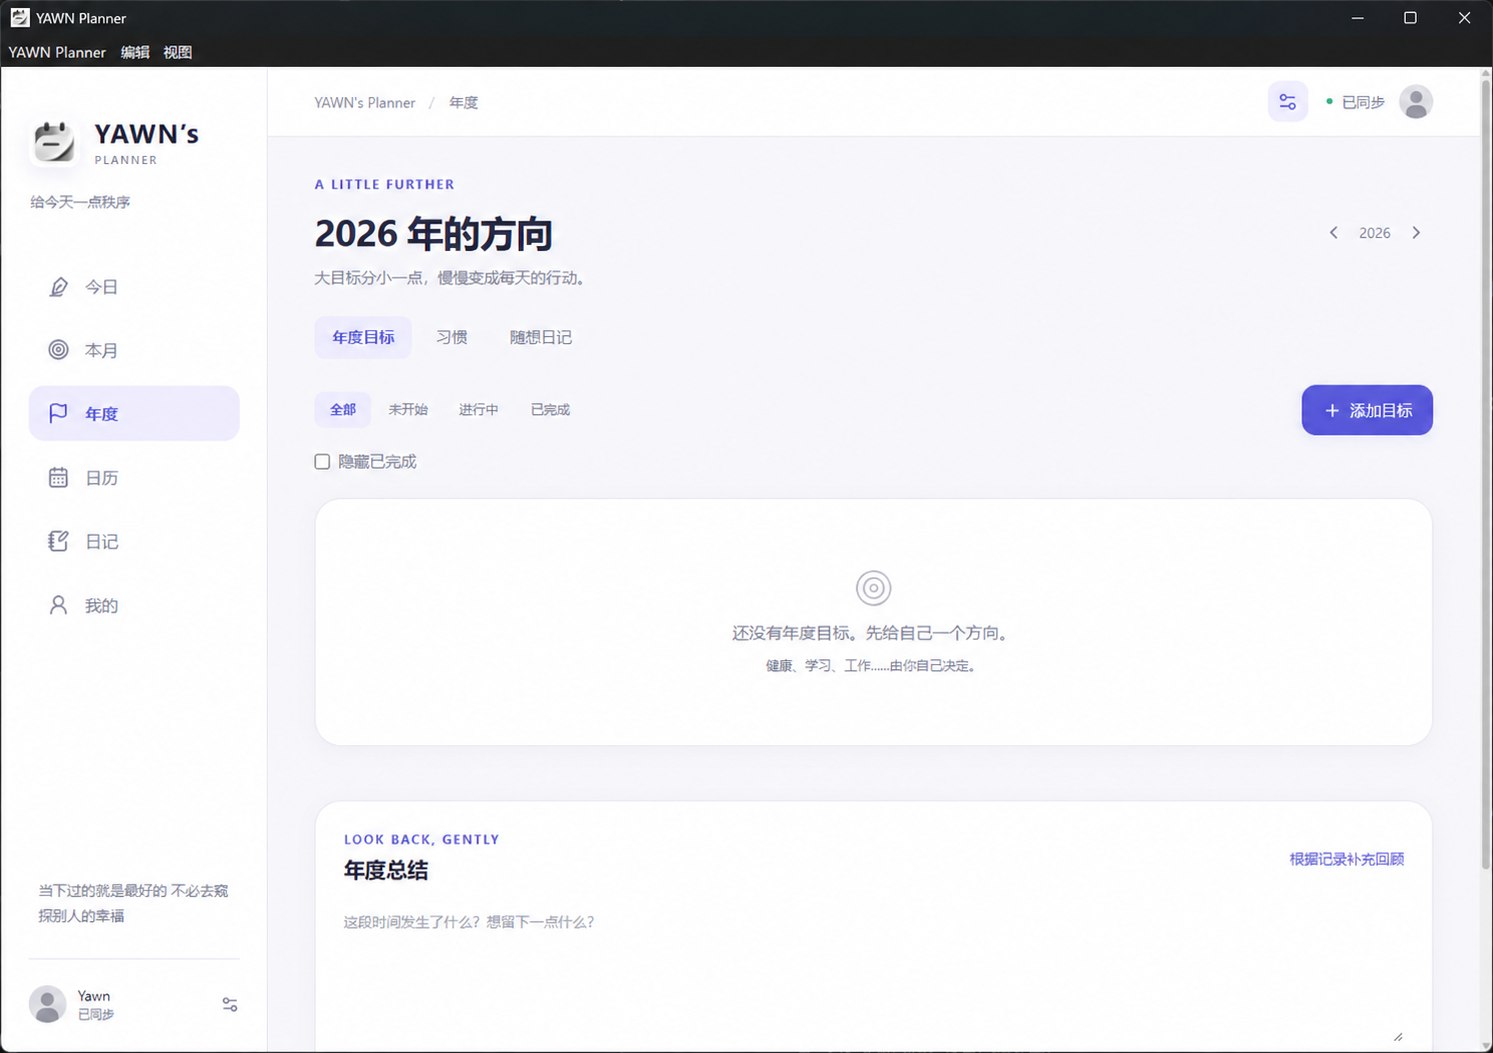Filter goals by 进行中
1493x1053 pixels.
point(478,410)
